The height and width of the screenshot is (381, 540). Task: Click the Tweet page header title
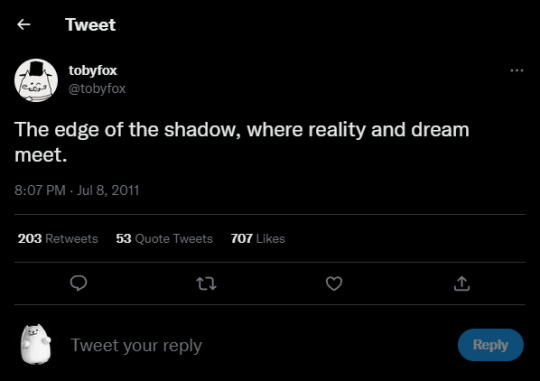[91, 25]
